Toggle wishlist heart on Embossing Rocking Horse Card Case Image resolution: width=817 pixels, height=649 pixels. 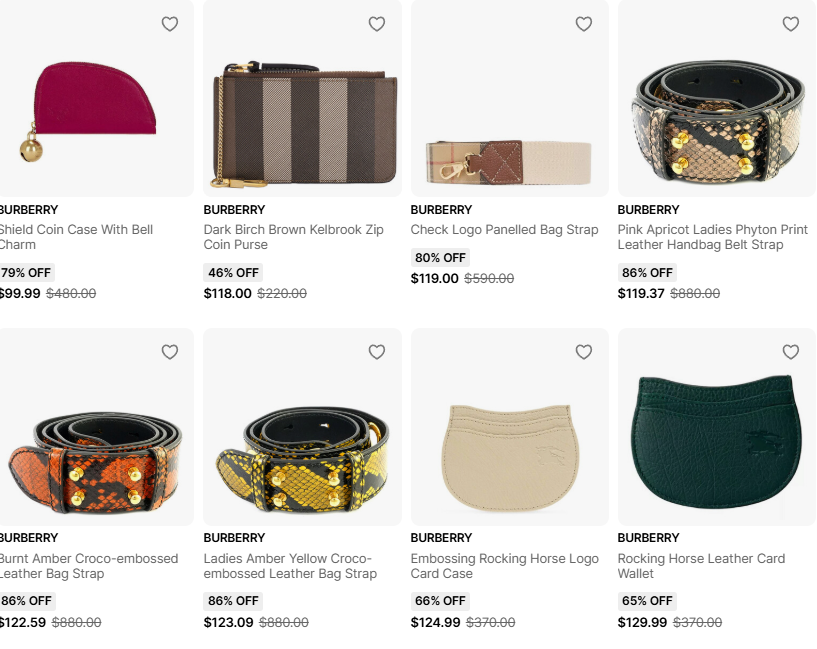(x=584, y=352)
